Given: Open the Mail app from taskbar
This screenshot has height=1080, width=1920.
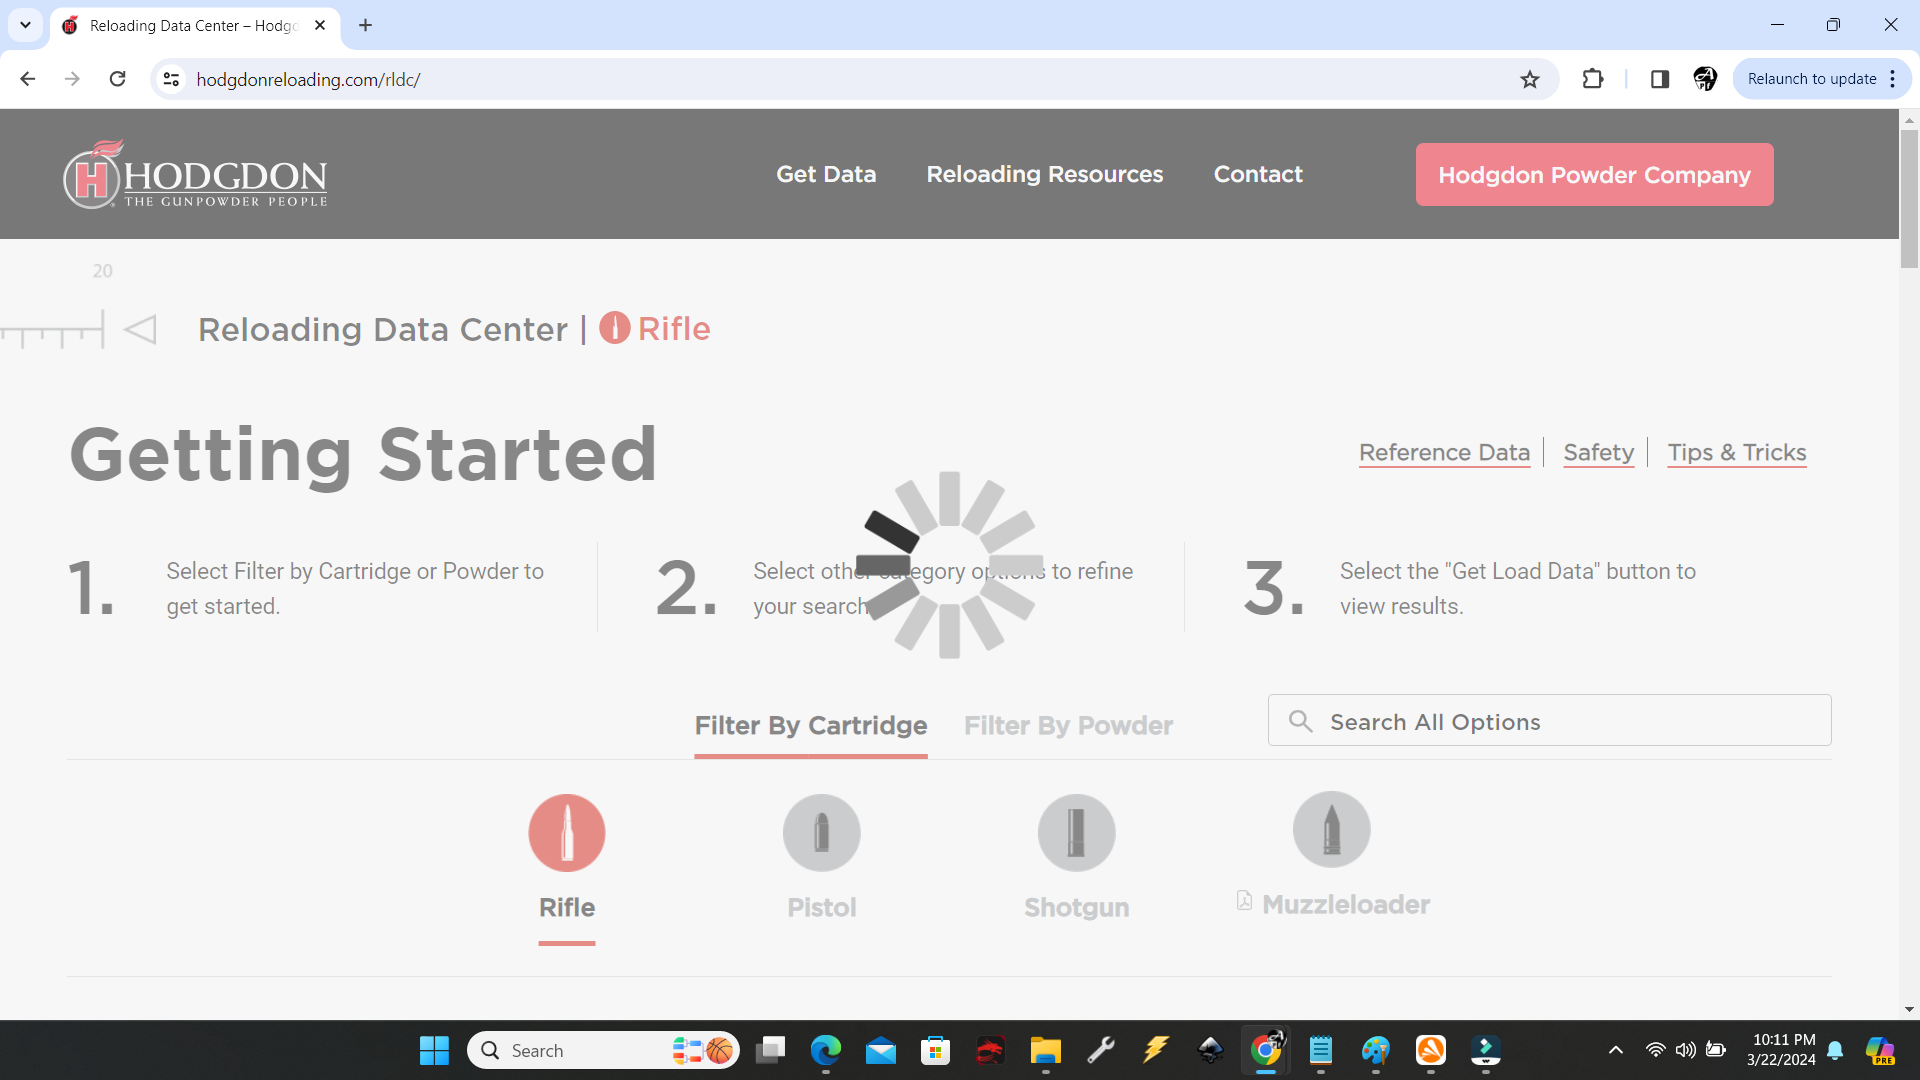Looking at the screenshot, I should pos(881,1050).
